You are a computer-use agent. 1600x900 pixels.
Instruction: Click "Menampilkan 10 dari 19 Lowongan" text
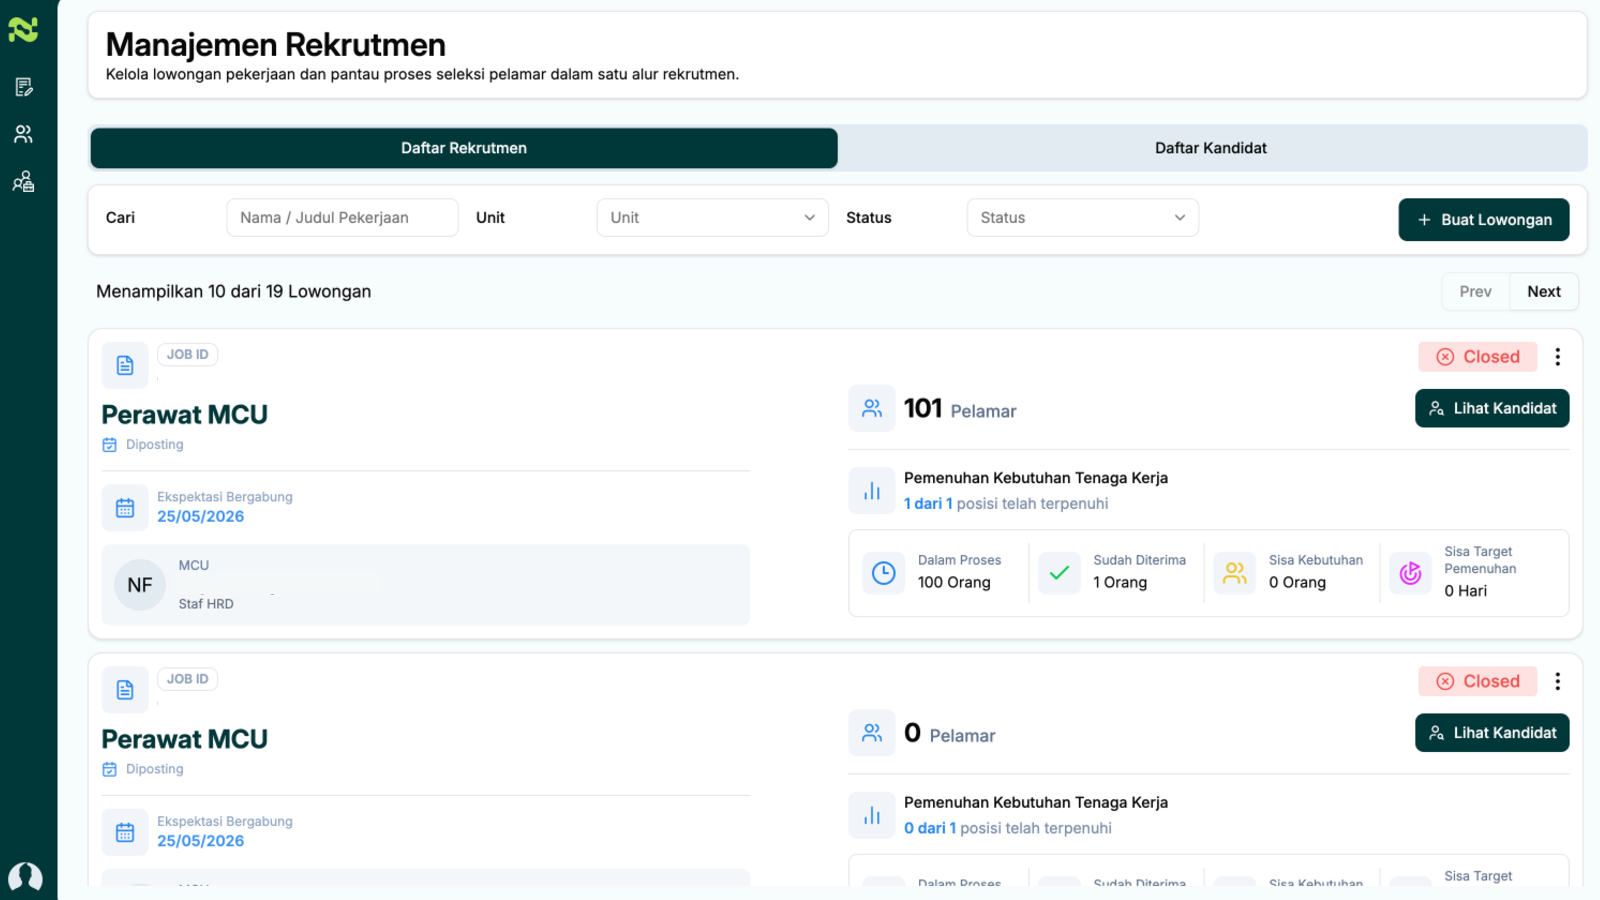234,292
